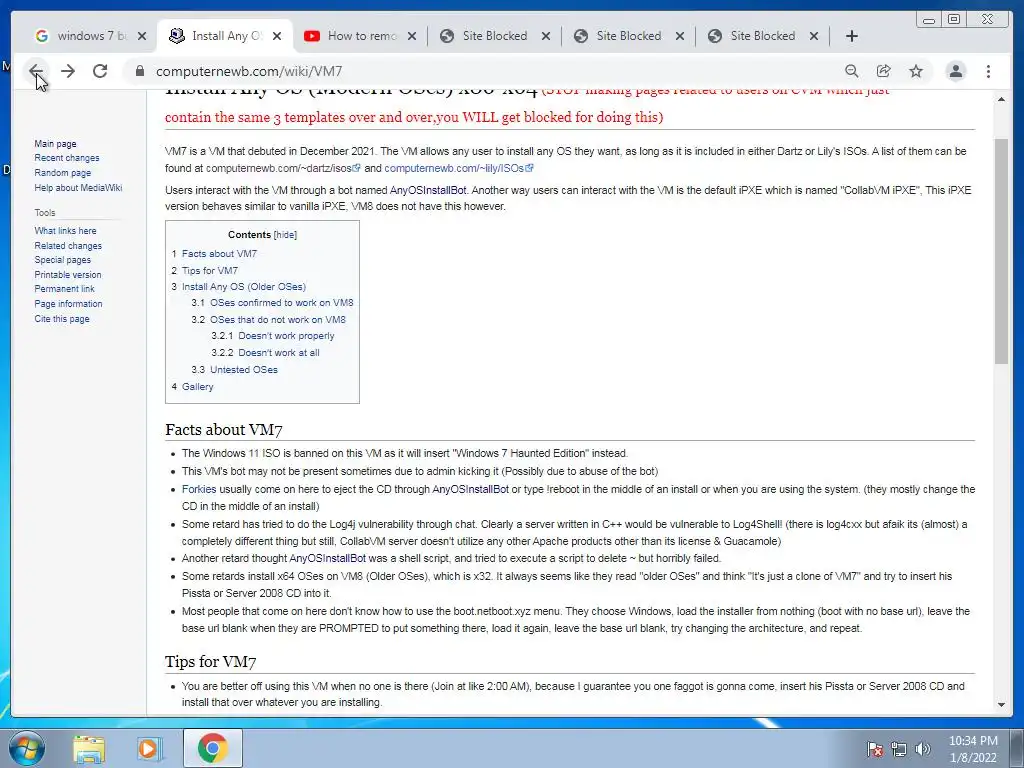Open Printable version link
Viewport: 1024px width, 768px height.
[68, 275]
